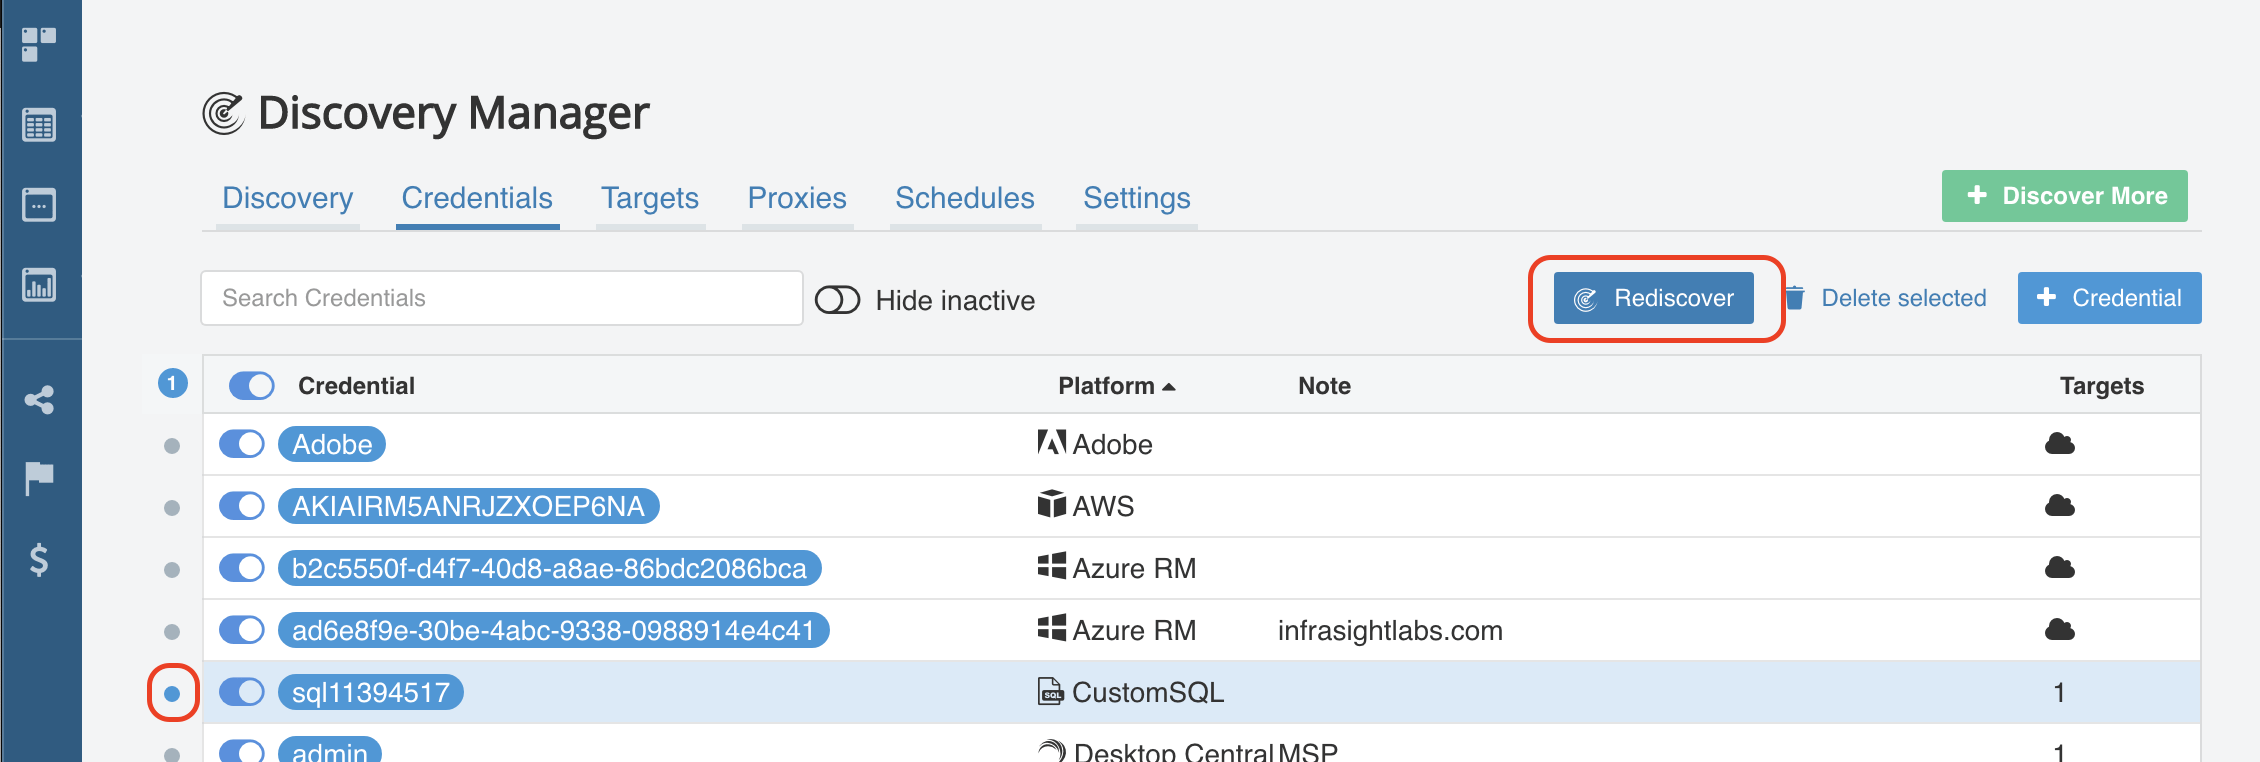Click the cloud target icon in Adobe row

coord(2059,444)
